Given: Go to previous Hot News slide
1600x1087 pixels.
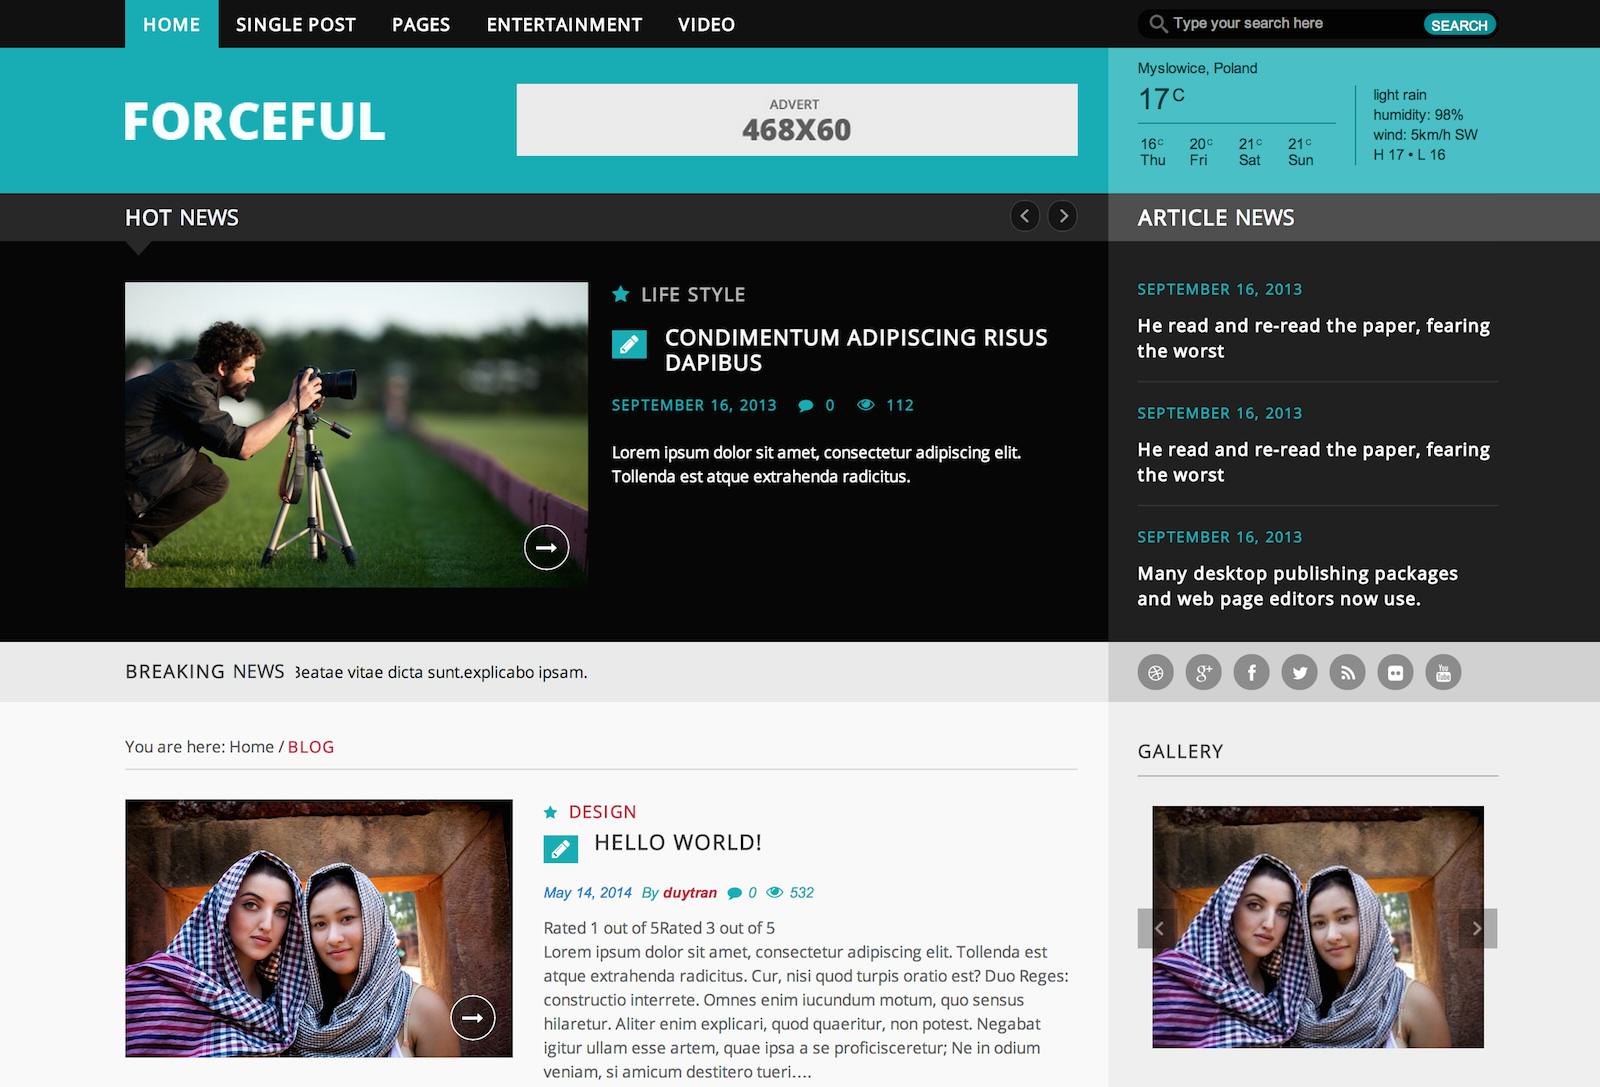Looking at the screenshot, I should click(1024, 216).
